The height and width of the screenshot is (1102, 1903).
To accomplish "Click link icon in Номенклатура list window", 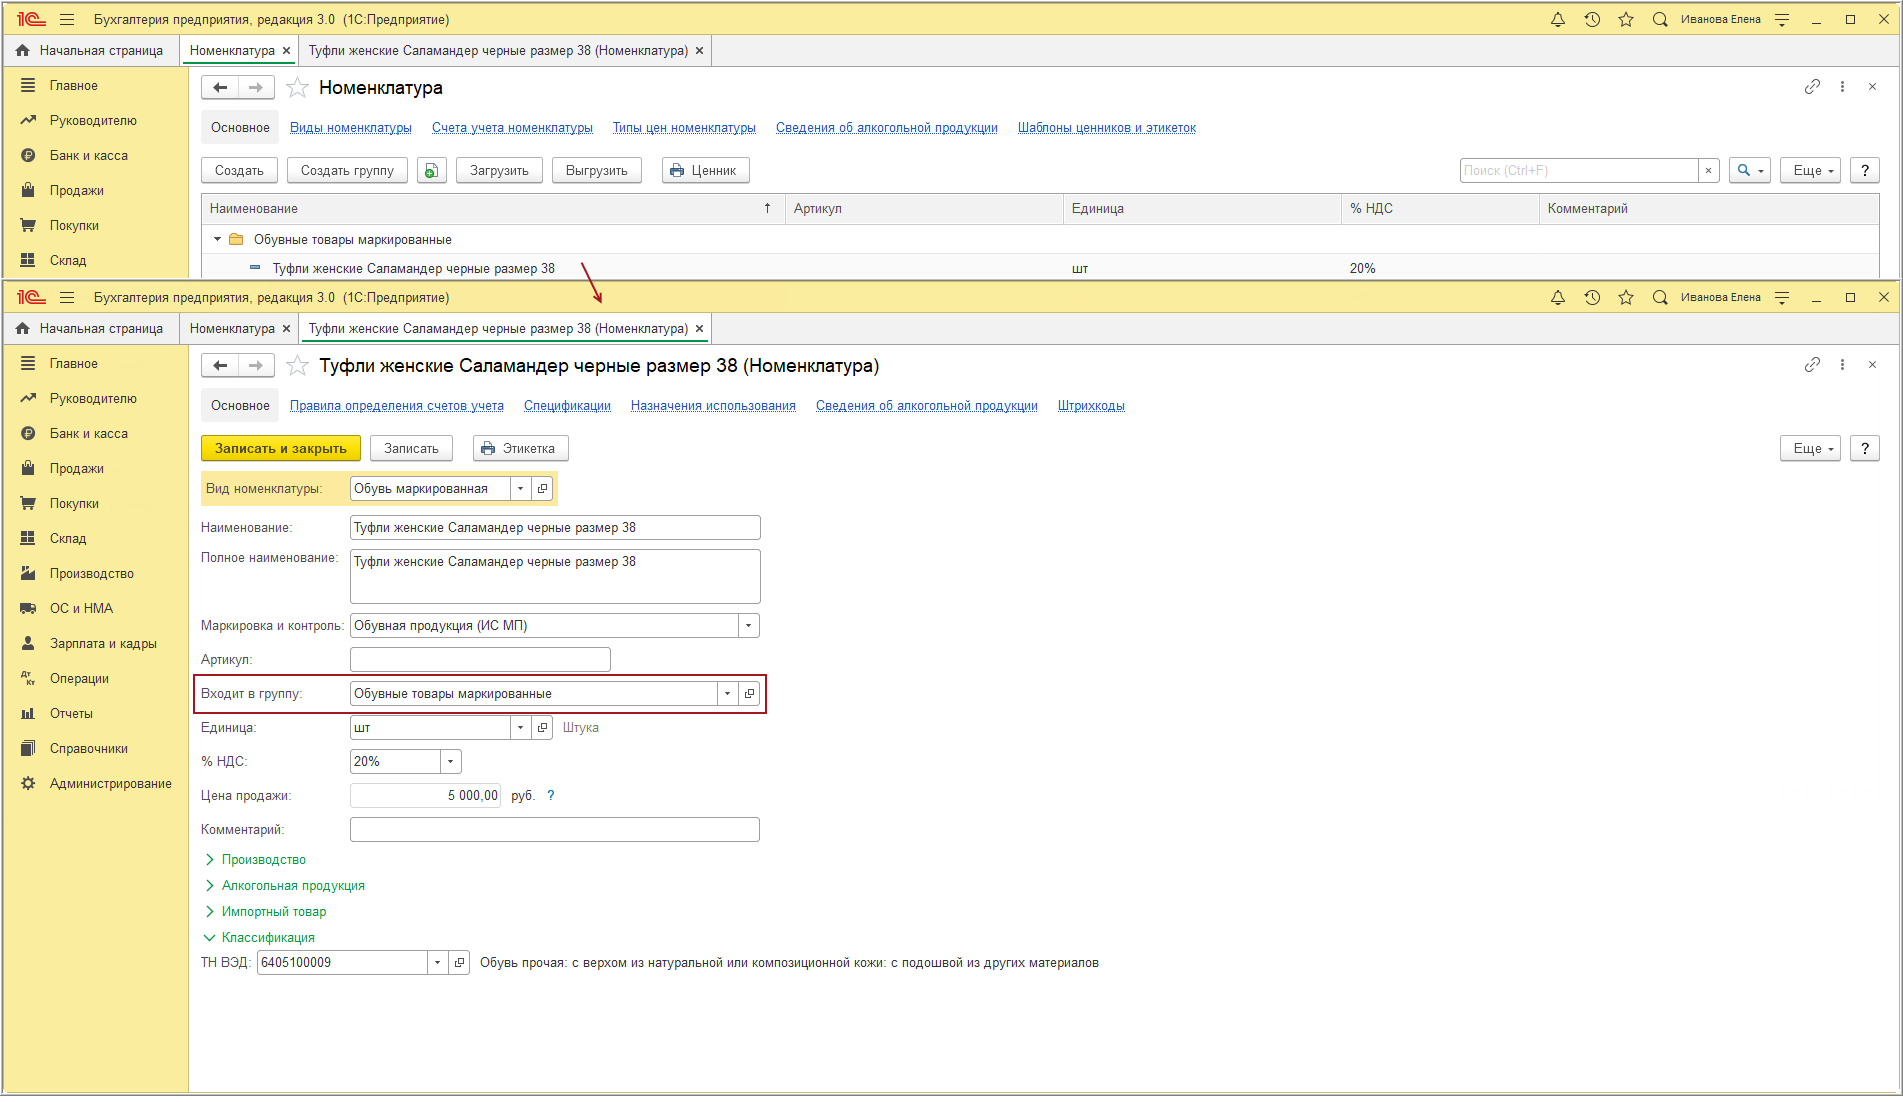I will pos(1812,87).
